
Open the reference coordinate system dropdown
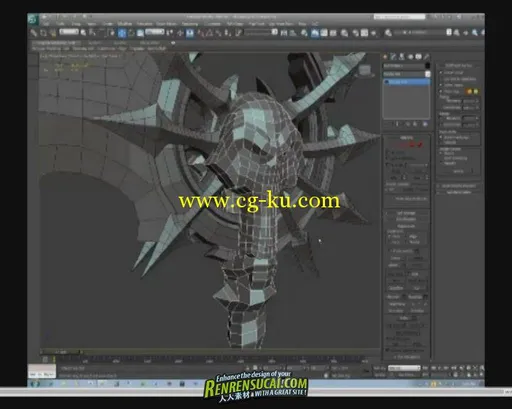(155, 32)
